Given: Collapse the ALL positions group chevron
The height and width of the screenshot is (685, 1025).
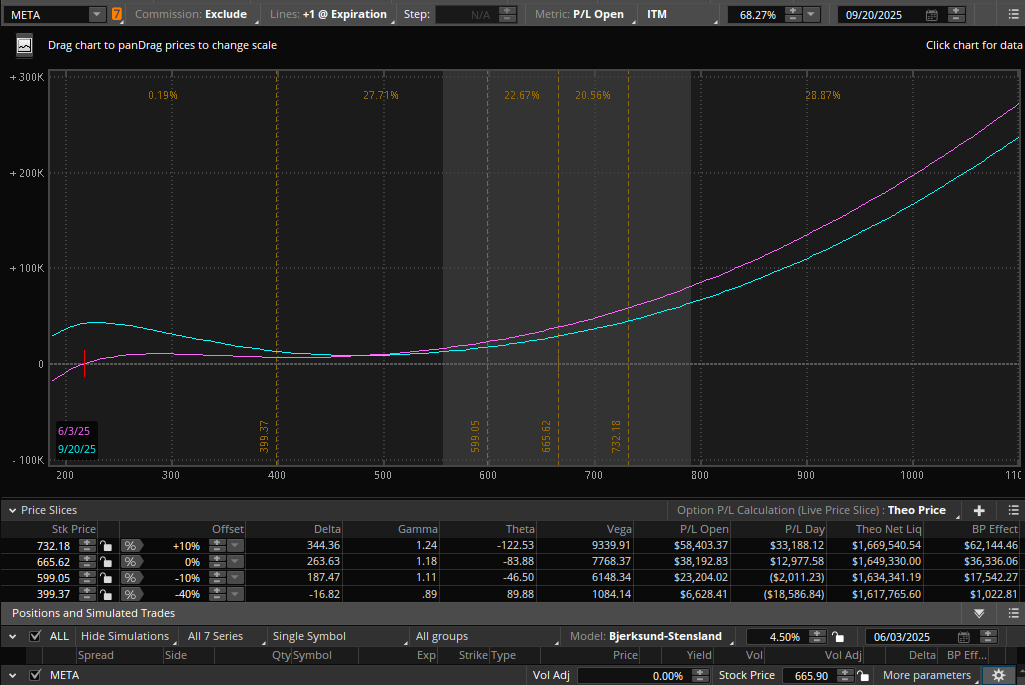Looking at the screenshot, I should click(12, 636).
